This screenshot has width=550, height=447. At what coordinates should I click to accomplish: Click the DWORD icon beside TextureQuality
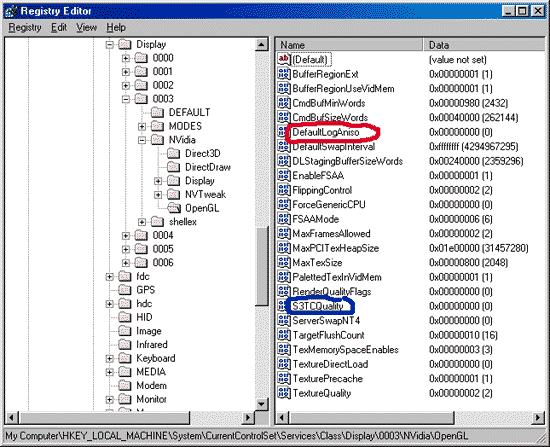click(284, 393)
